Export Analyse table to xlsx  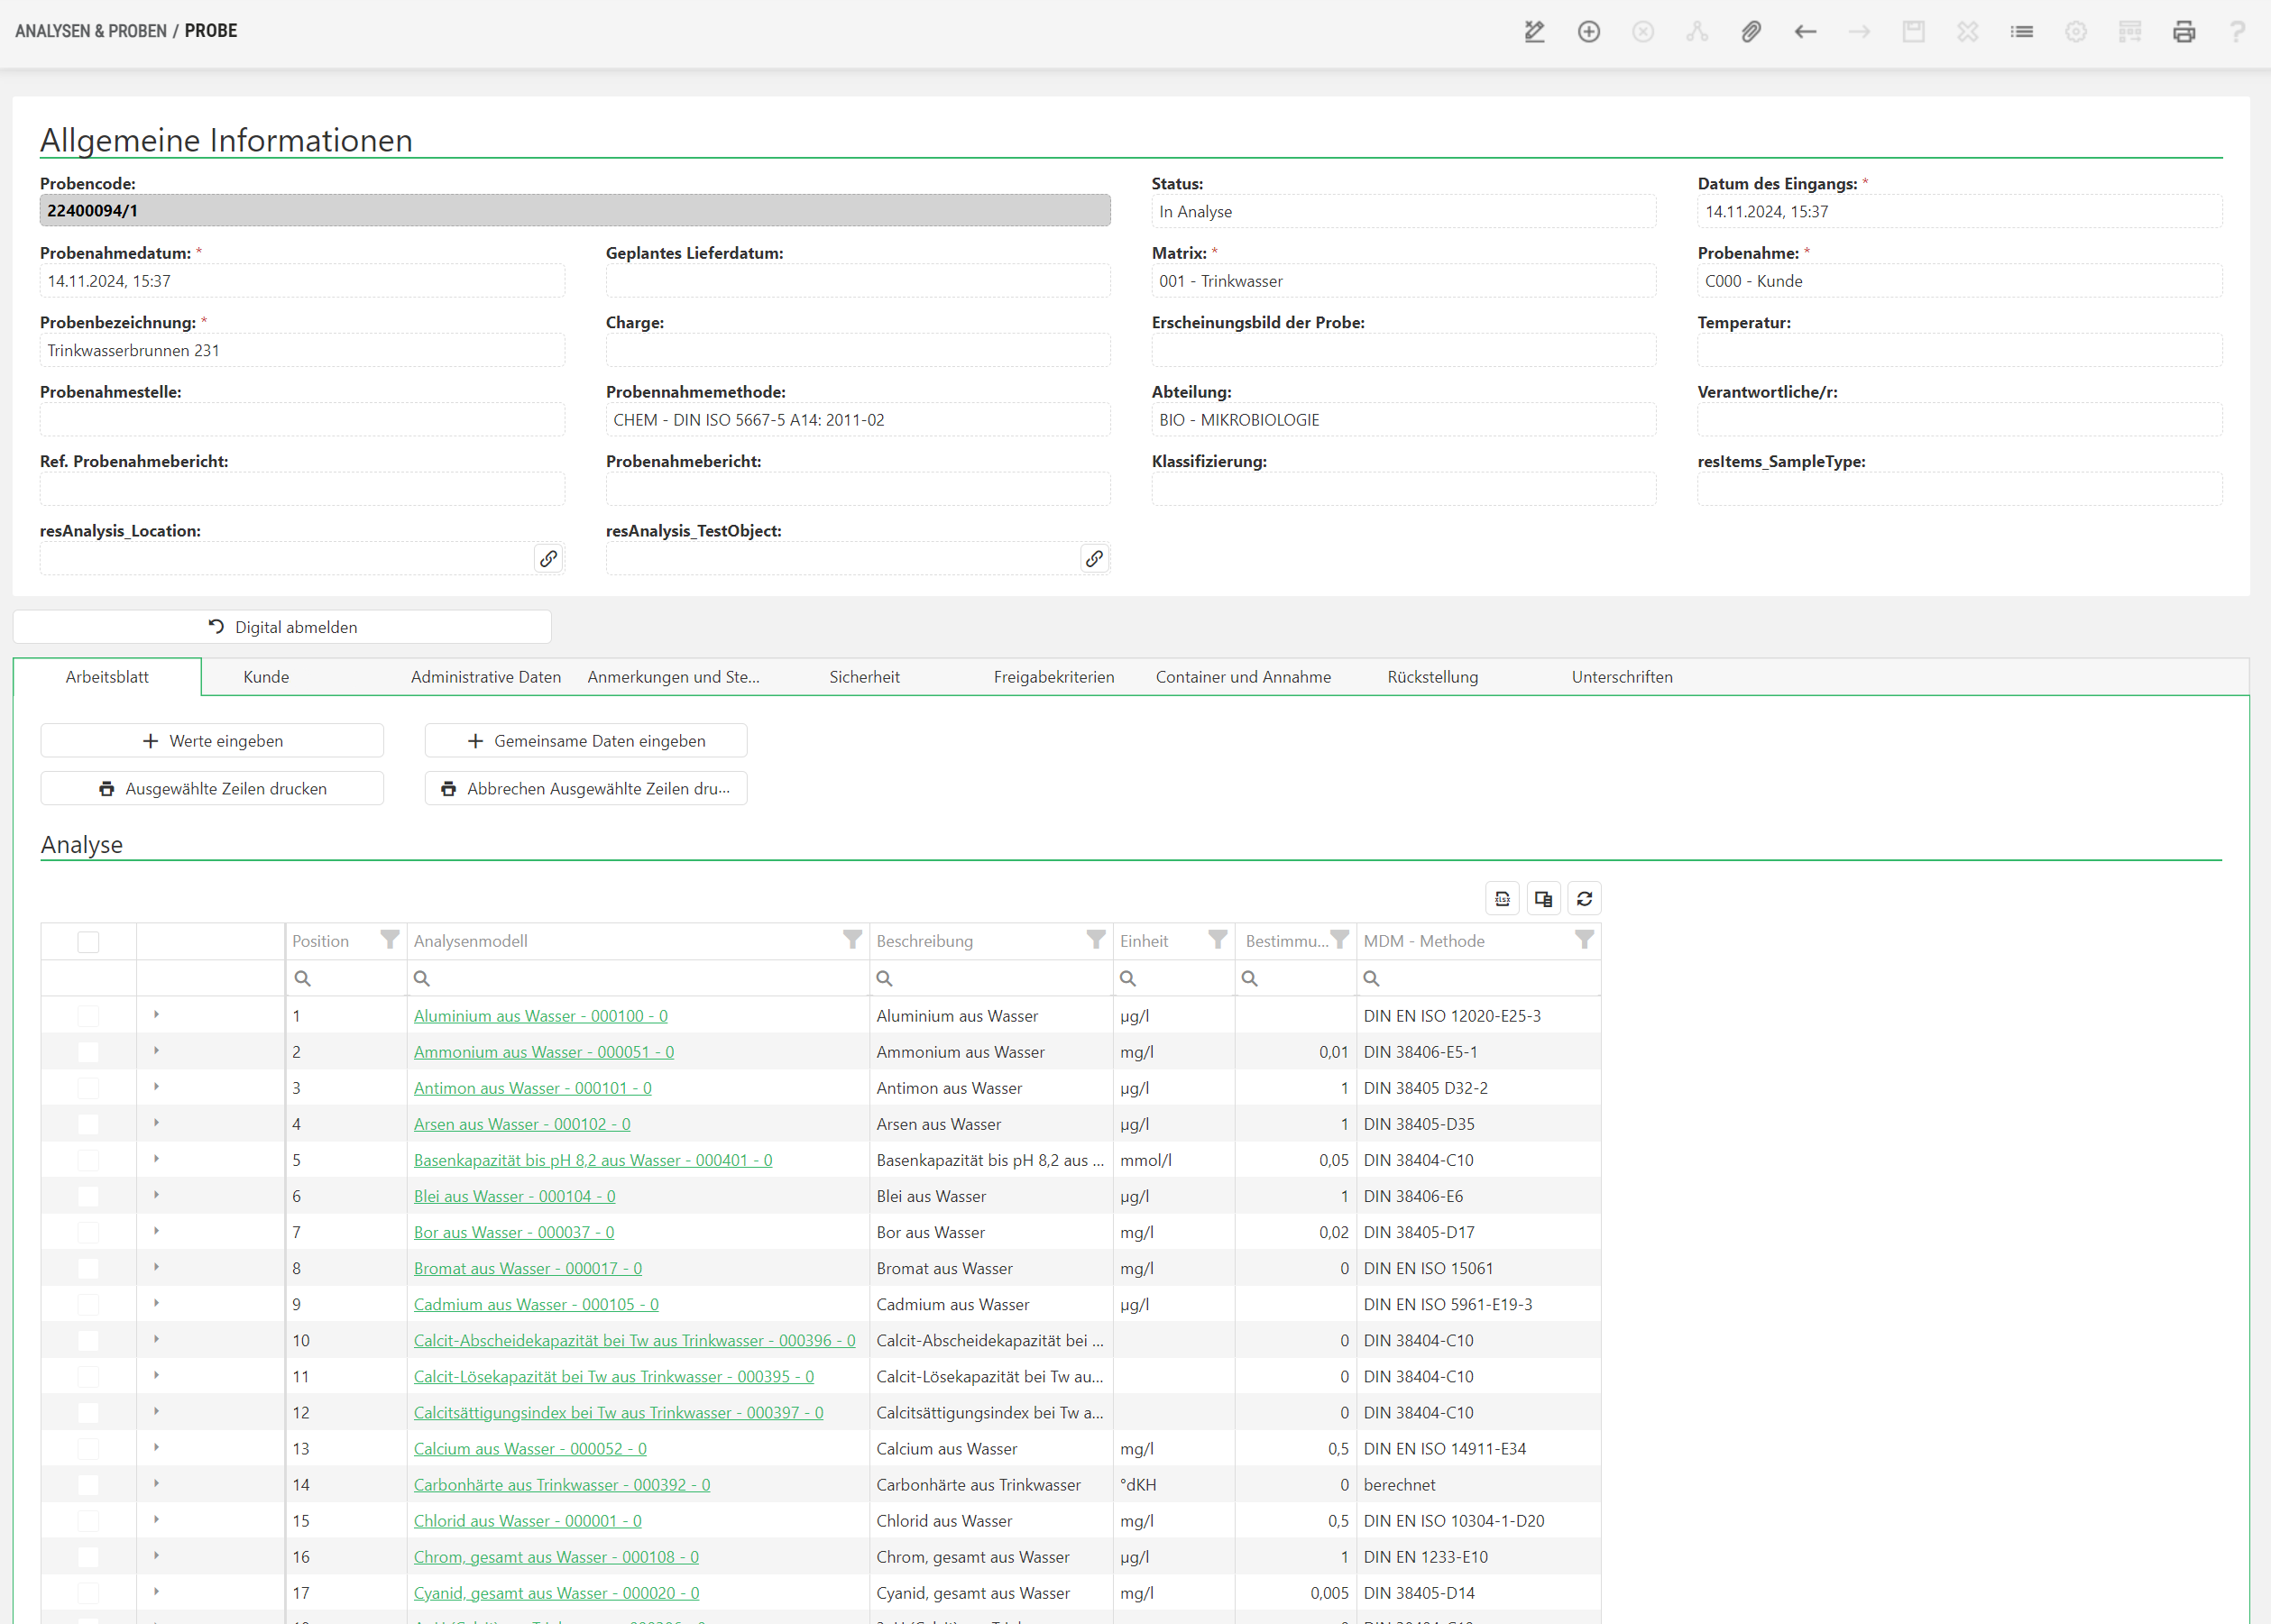pyautogui.click(x=1502, y=898)
